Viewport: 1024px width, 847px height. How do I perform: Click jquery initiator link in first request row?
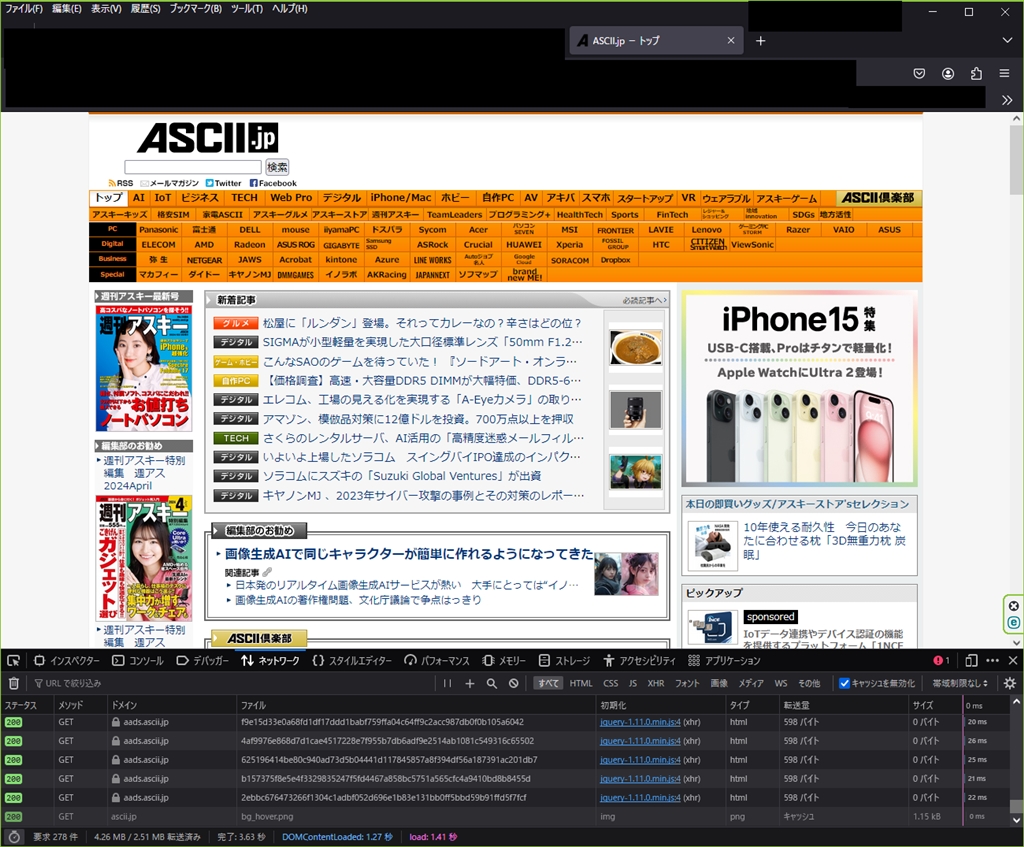coord(640,722)
